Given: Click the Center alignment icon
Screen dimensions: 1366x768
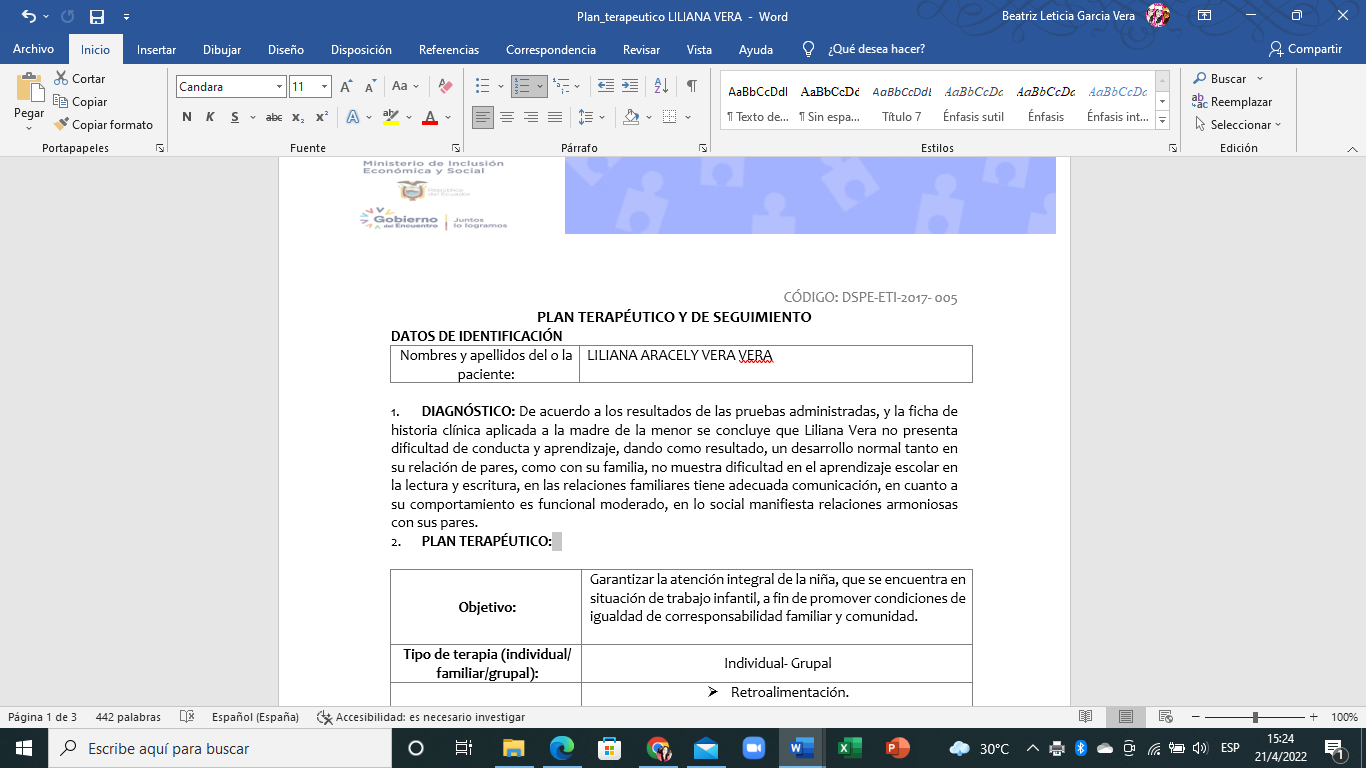Looking at the screenshot, I should (507, 117).
